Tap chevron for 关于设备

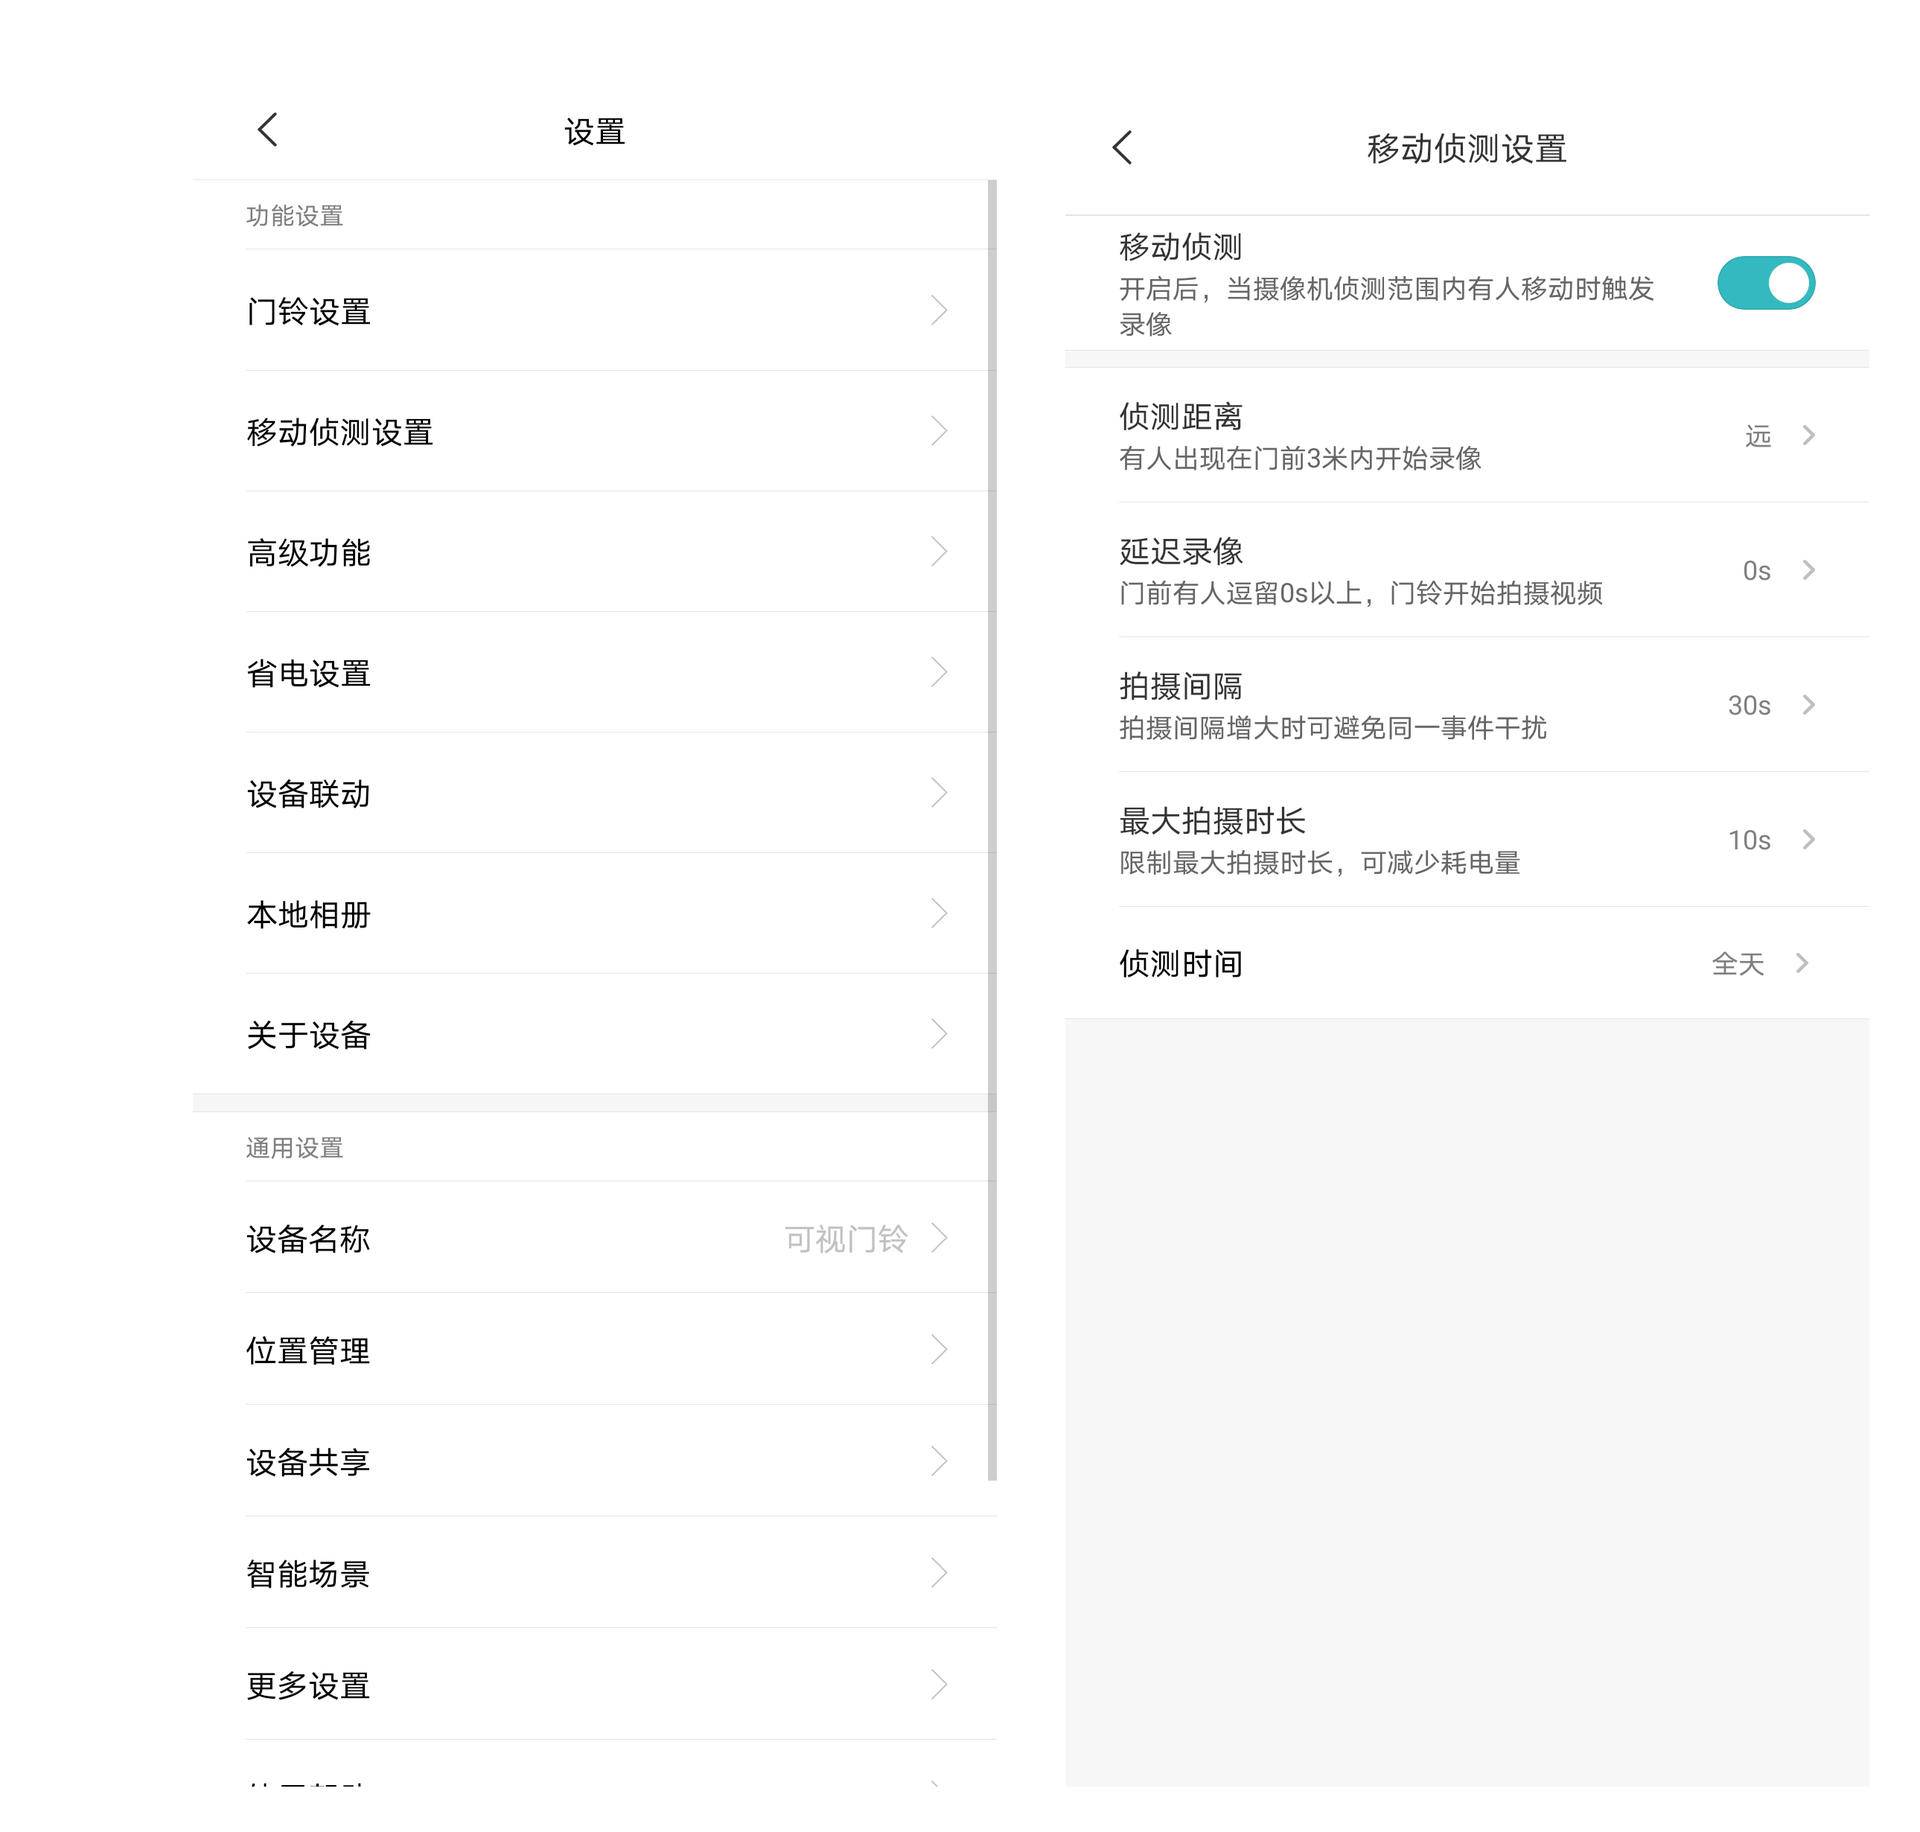[938, 1034]
